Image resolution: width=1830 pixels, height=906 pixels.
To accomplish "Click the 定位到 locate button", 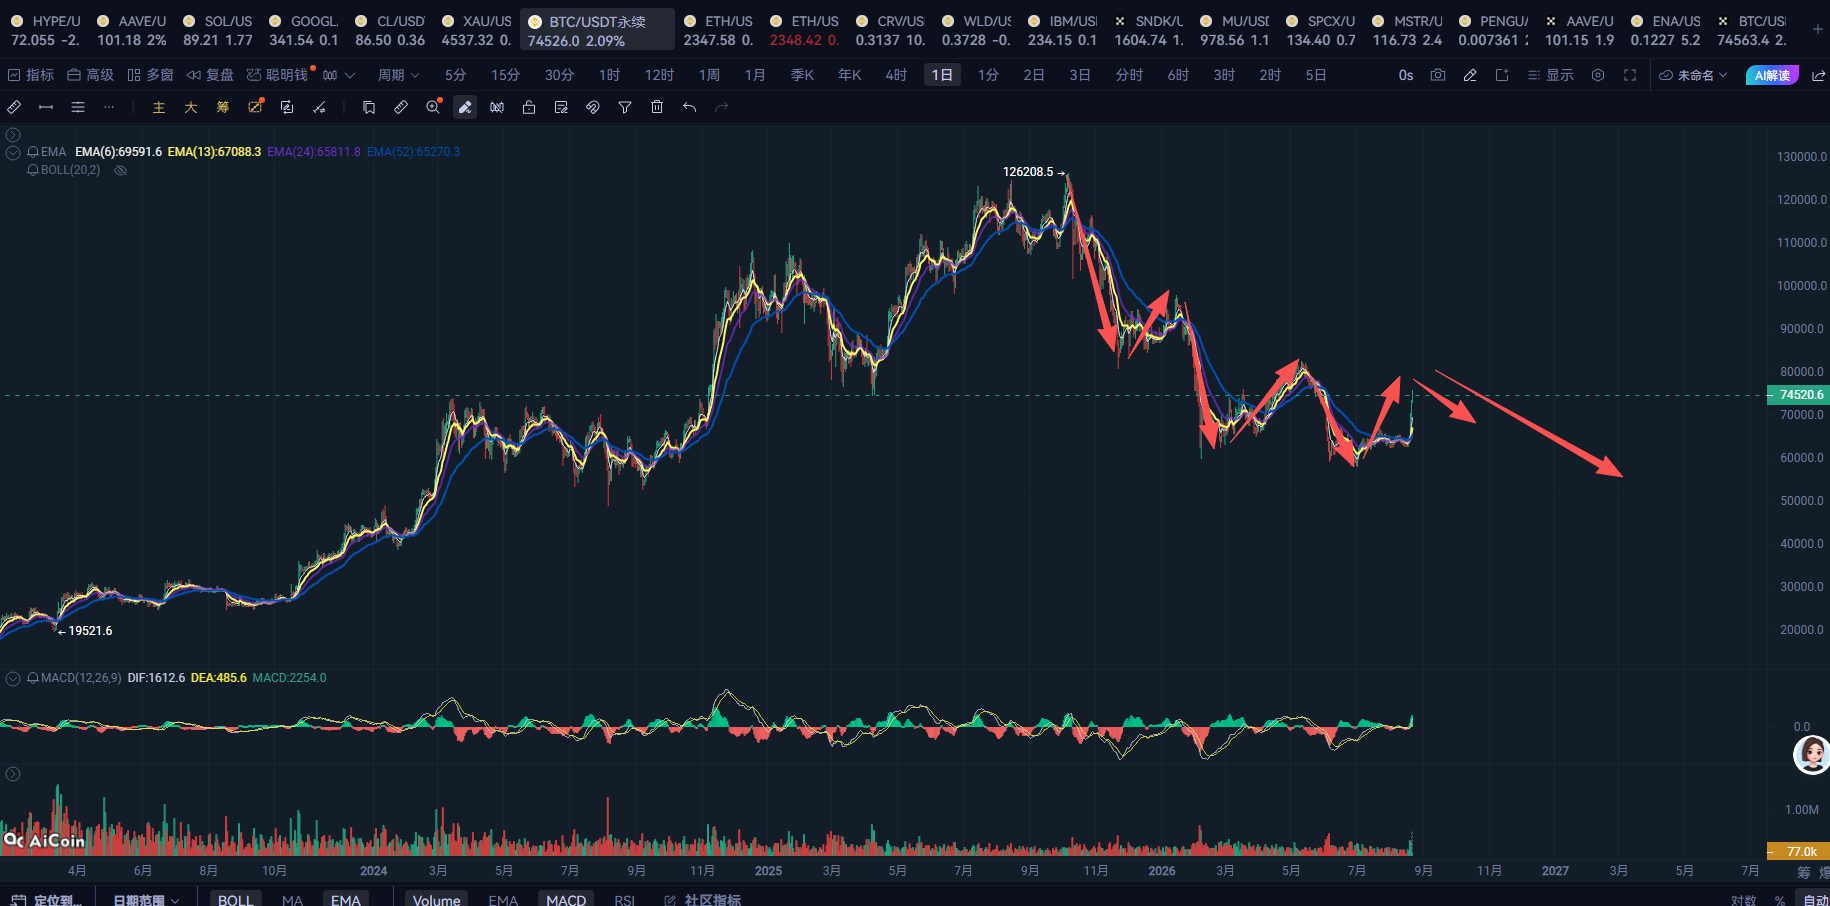I will pyautogui.click(x=47, y=900).
